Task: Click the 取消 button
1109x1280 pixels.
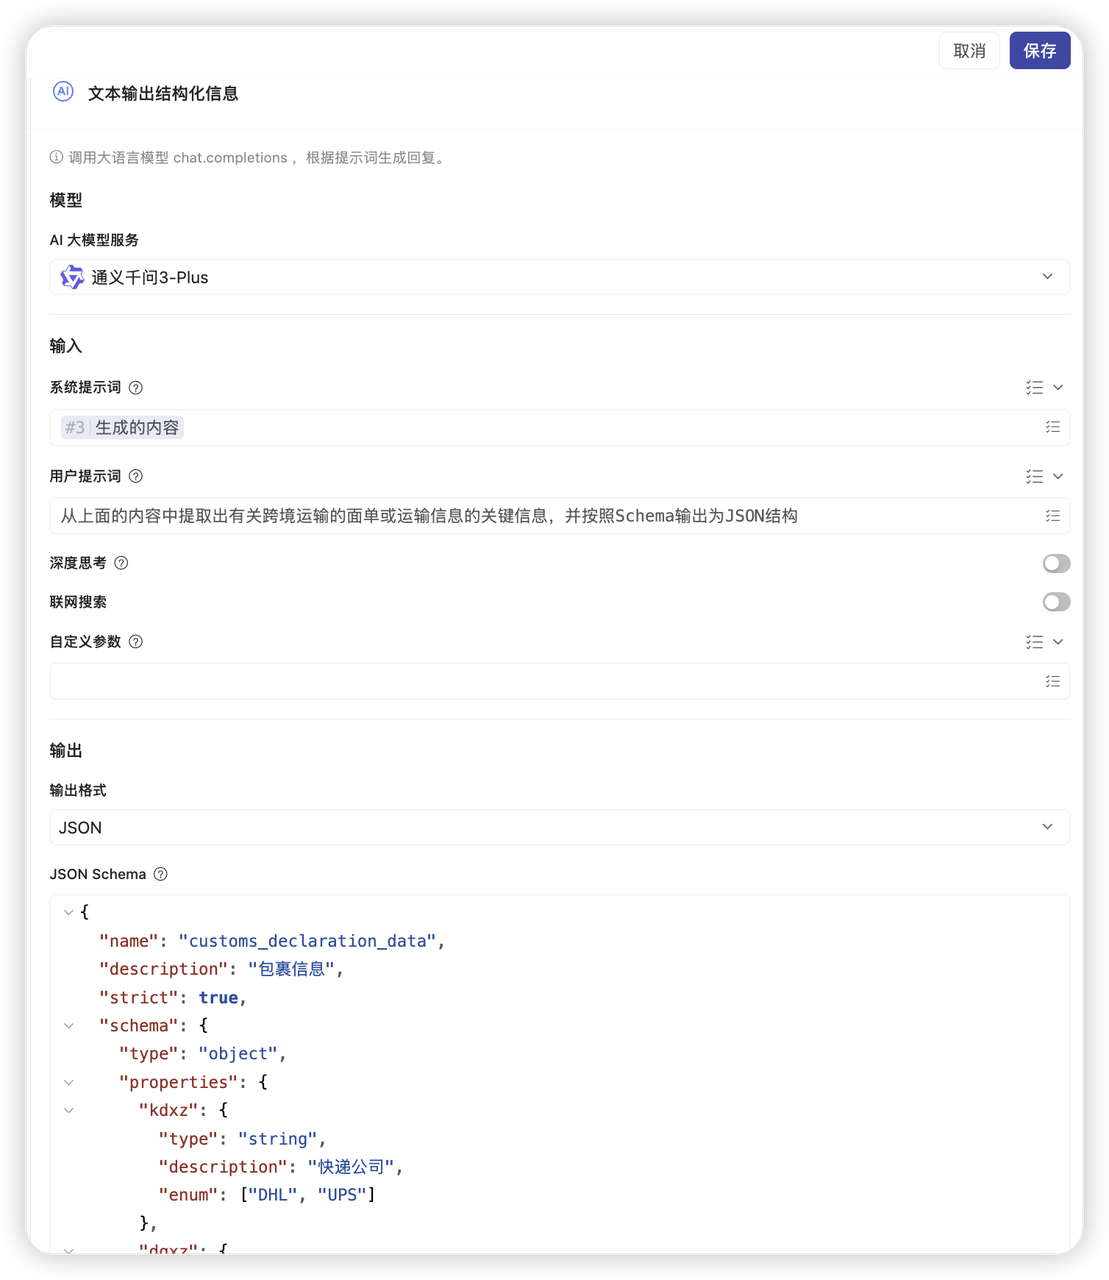Action: (969, 51)
